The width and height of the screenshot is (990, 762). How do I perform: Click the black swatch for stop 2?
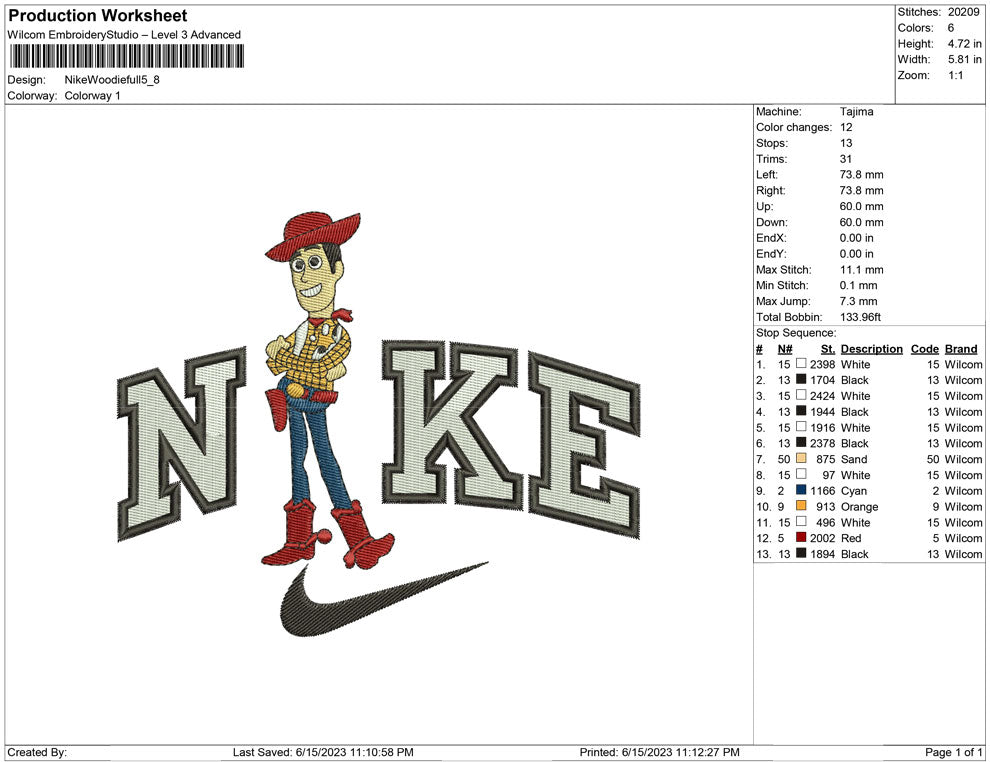pyautogui.click(x=801, y=379)
